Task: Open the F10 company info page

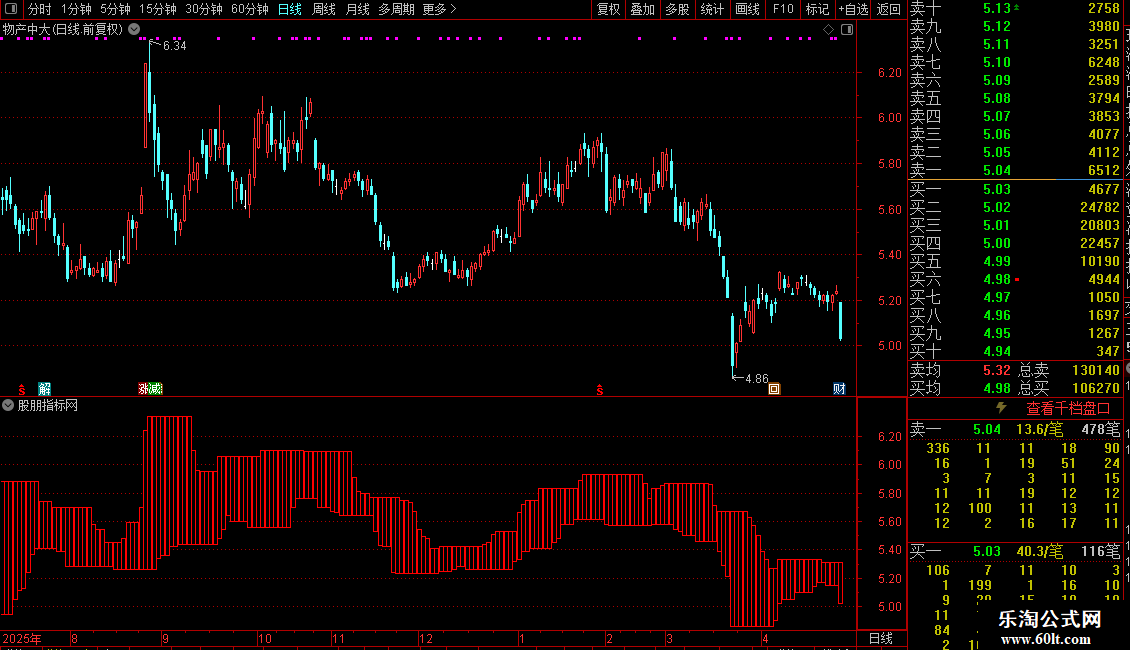Action: [x=783, y=9]
